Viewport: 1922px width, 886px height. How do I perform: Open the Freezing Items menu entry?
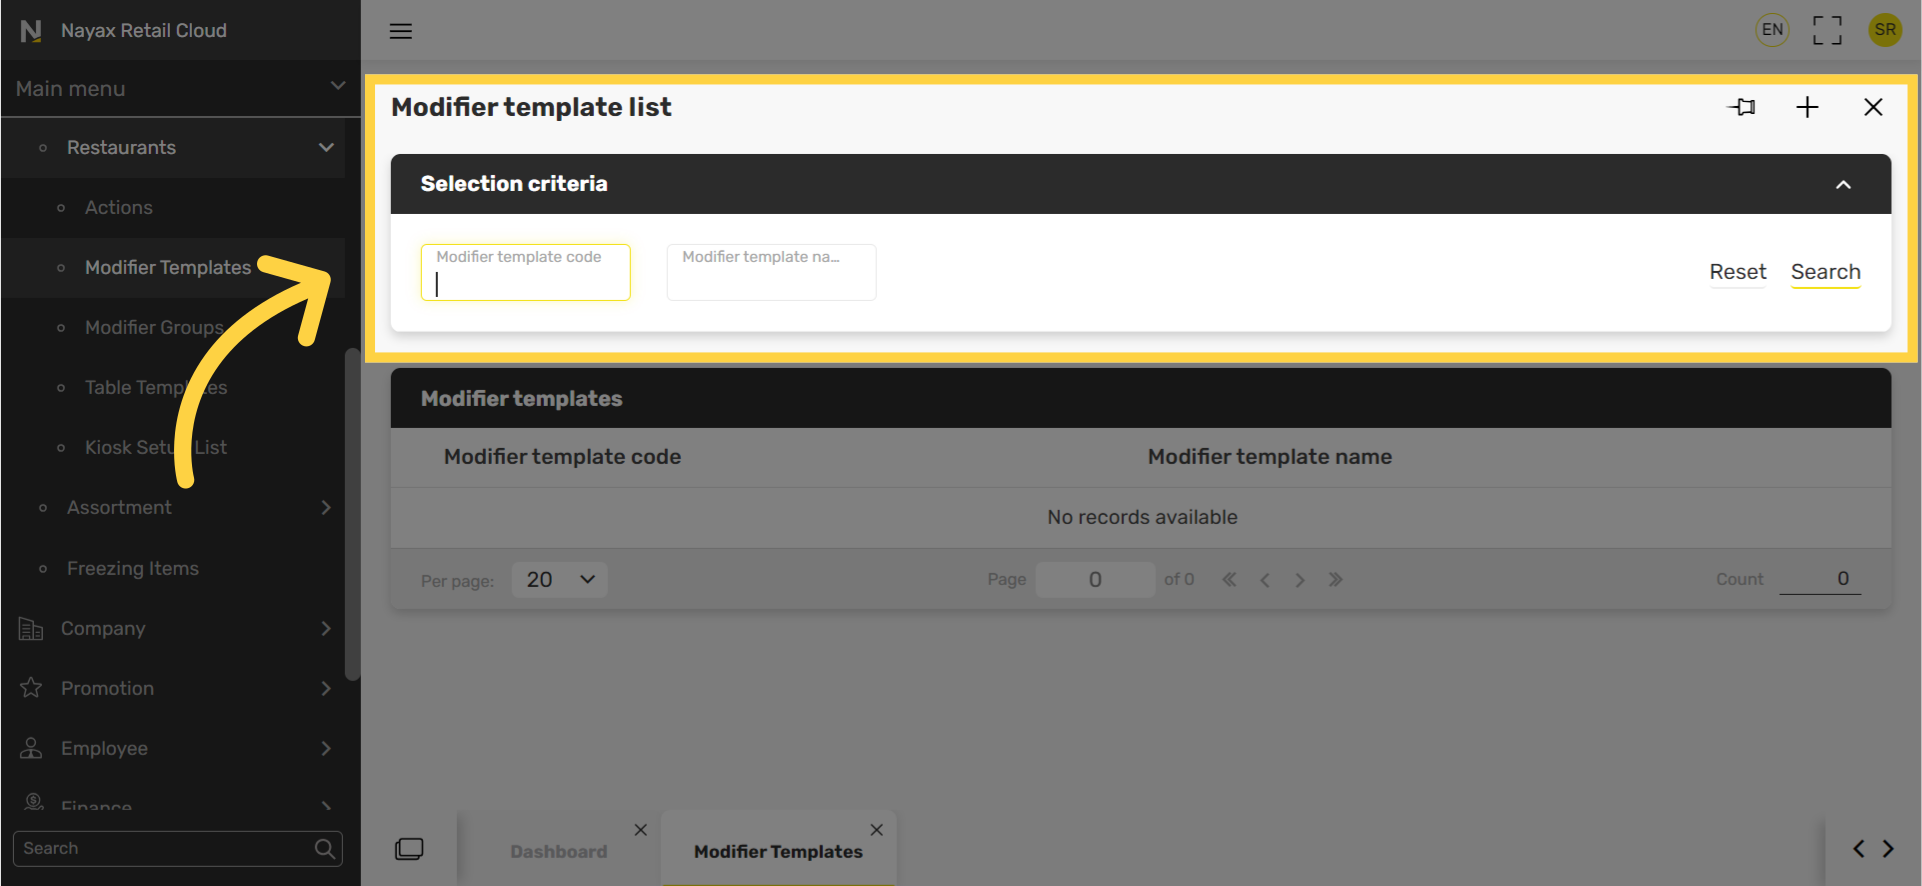pos(133,568)
